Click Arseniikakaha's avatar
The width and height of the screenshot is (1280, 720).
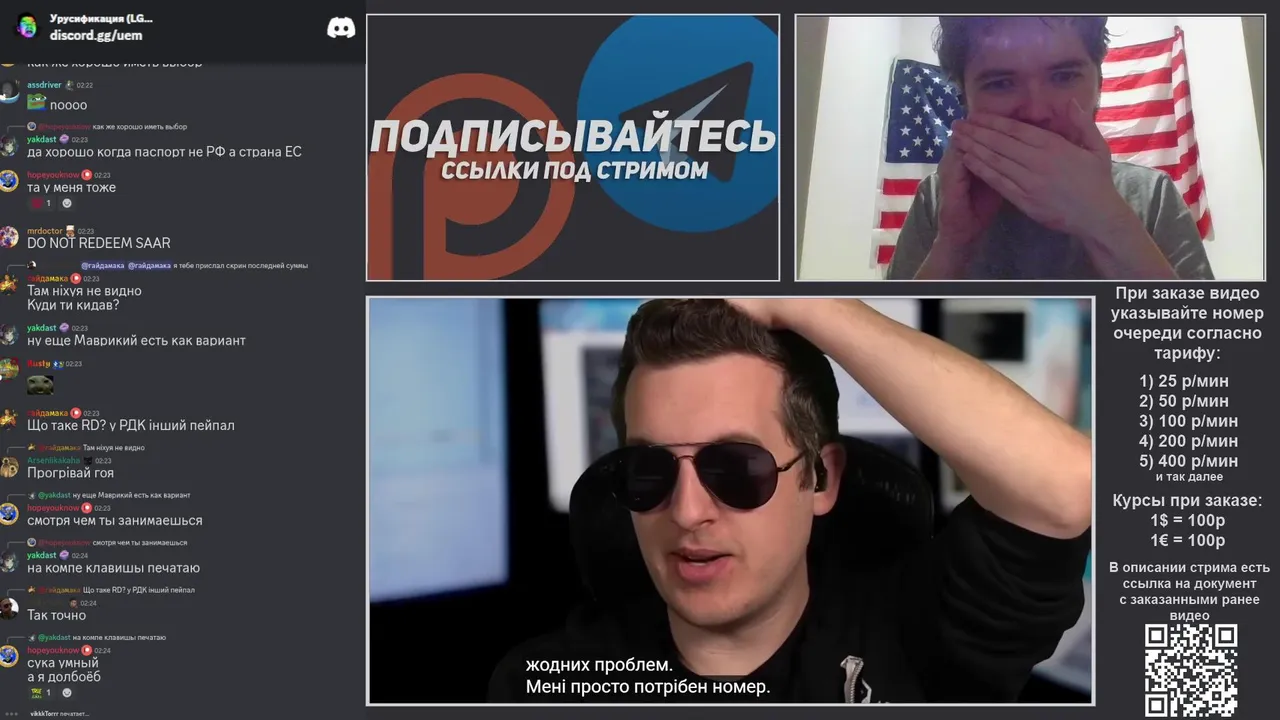pos(9,467)
